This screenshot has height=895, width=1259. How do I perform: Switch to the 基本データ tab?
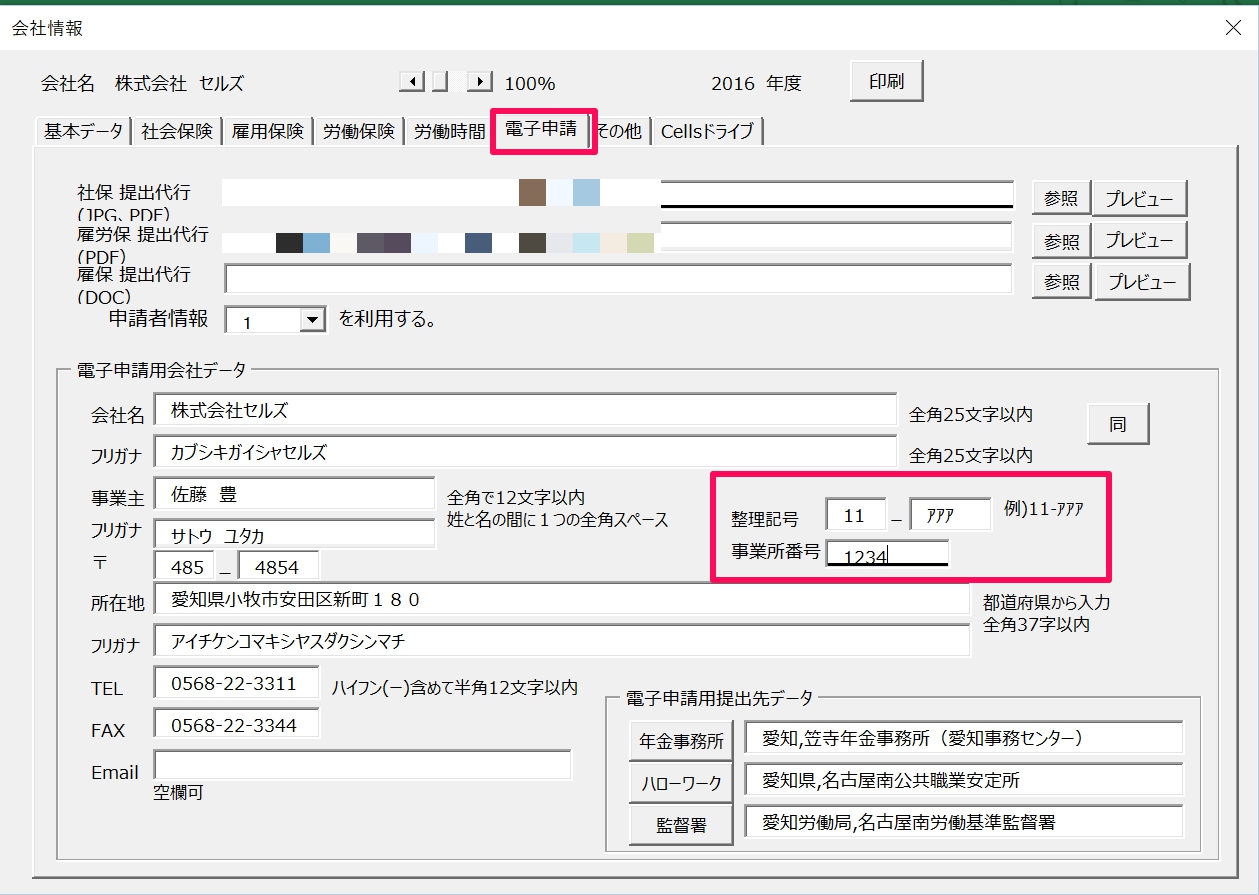point(83,131)
